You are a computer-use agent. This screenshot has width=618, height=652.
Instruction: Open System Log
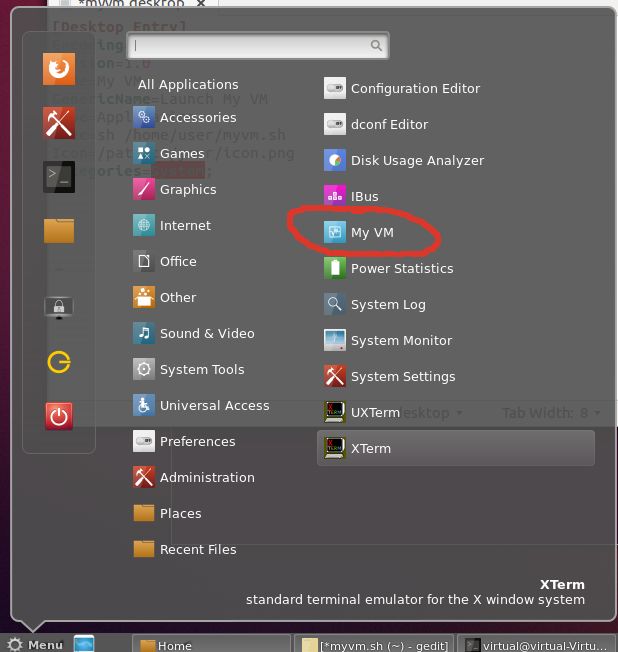(375, 304)
